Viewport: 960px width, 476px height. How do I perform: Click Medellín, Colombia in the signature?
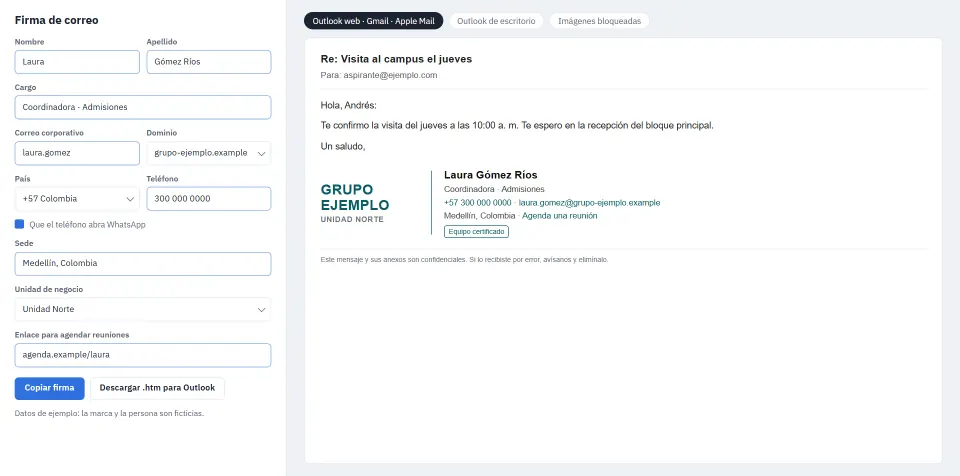(x=479, y=216)
